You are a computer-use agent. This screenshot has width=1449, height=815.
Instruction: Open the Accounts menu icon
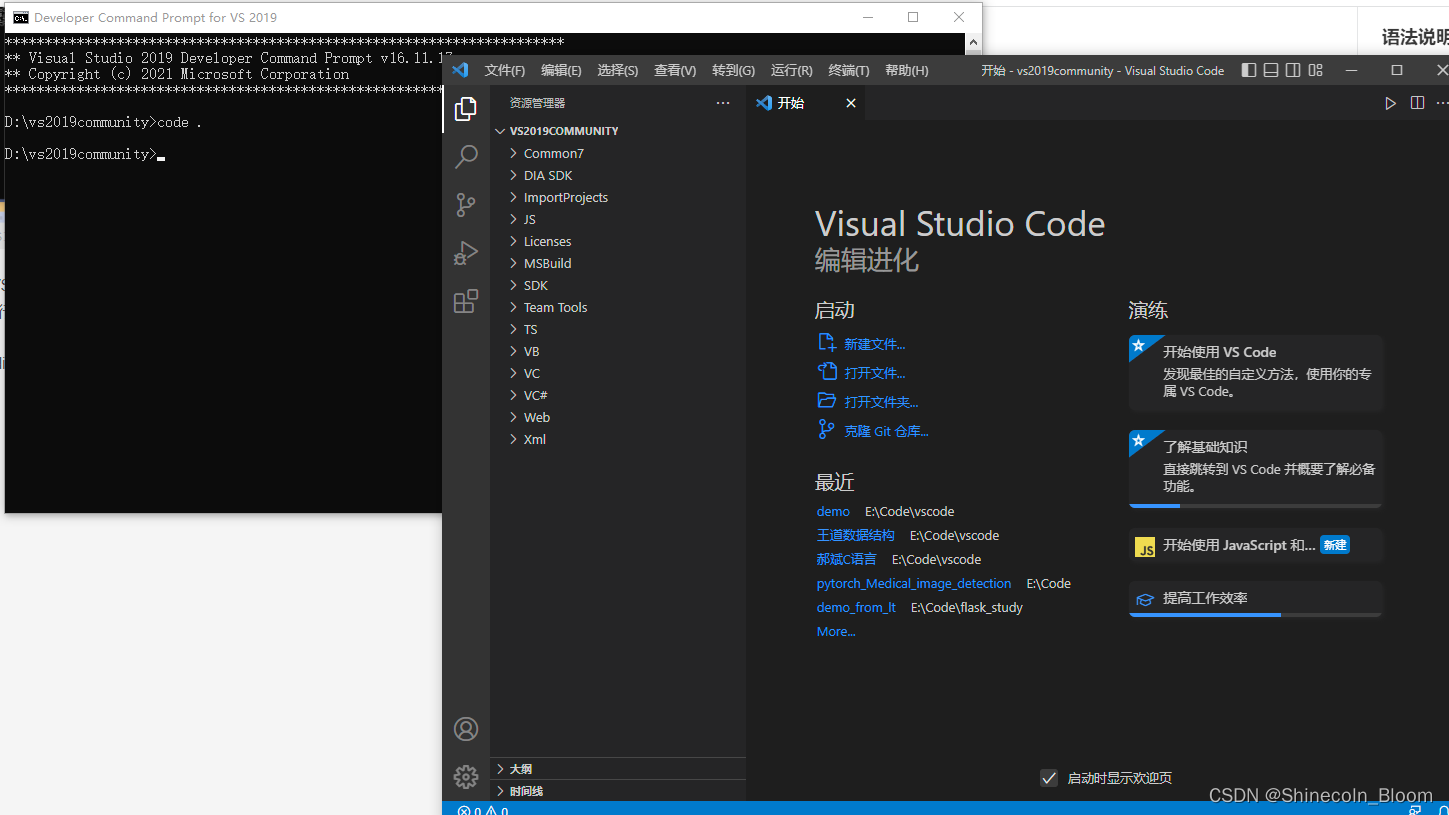pos(466,729)
